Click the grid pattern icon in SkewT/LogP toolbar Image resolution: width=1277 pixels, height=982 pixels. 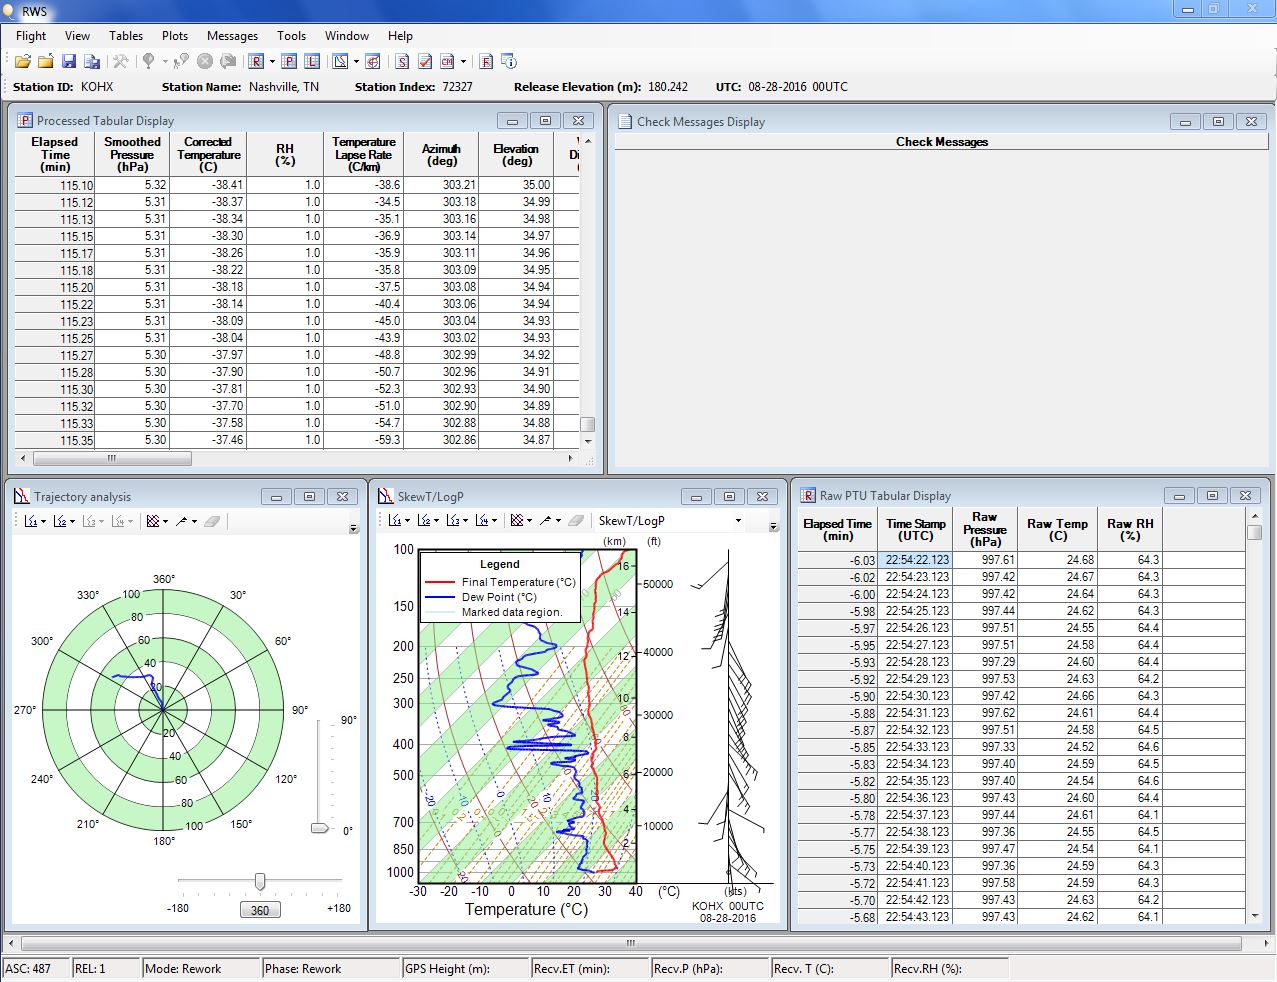516,521
